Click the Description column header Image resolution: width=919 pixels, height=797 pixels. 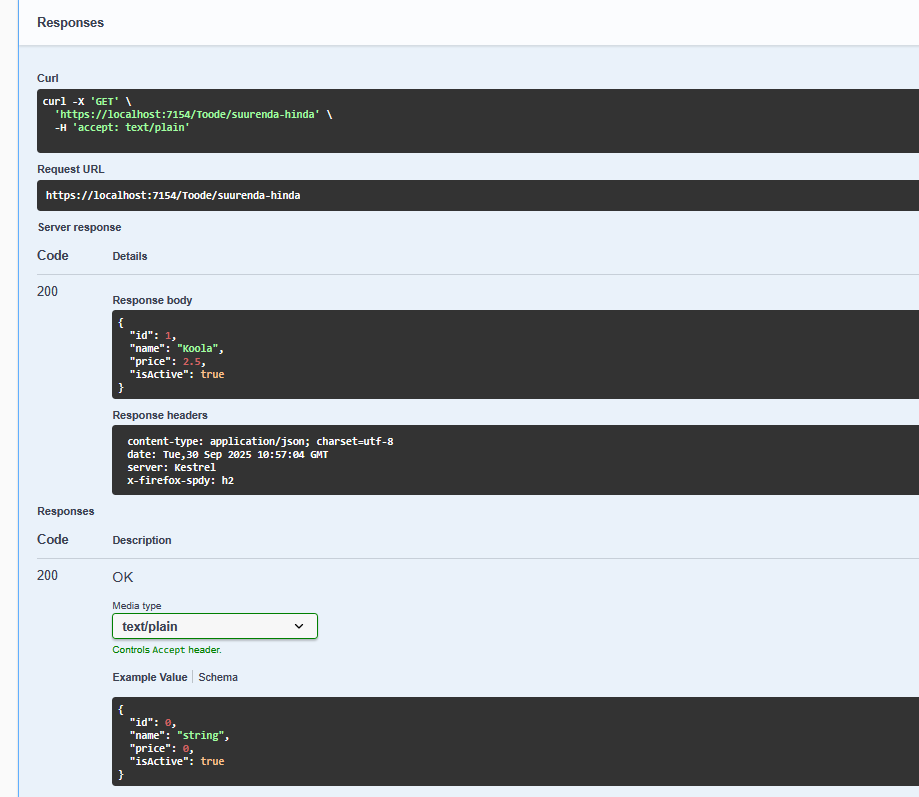(x=141, y=540)
